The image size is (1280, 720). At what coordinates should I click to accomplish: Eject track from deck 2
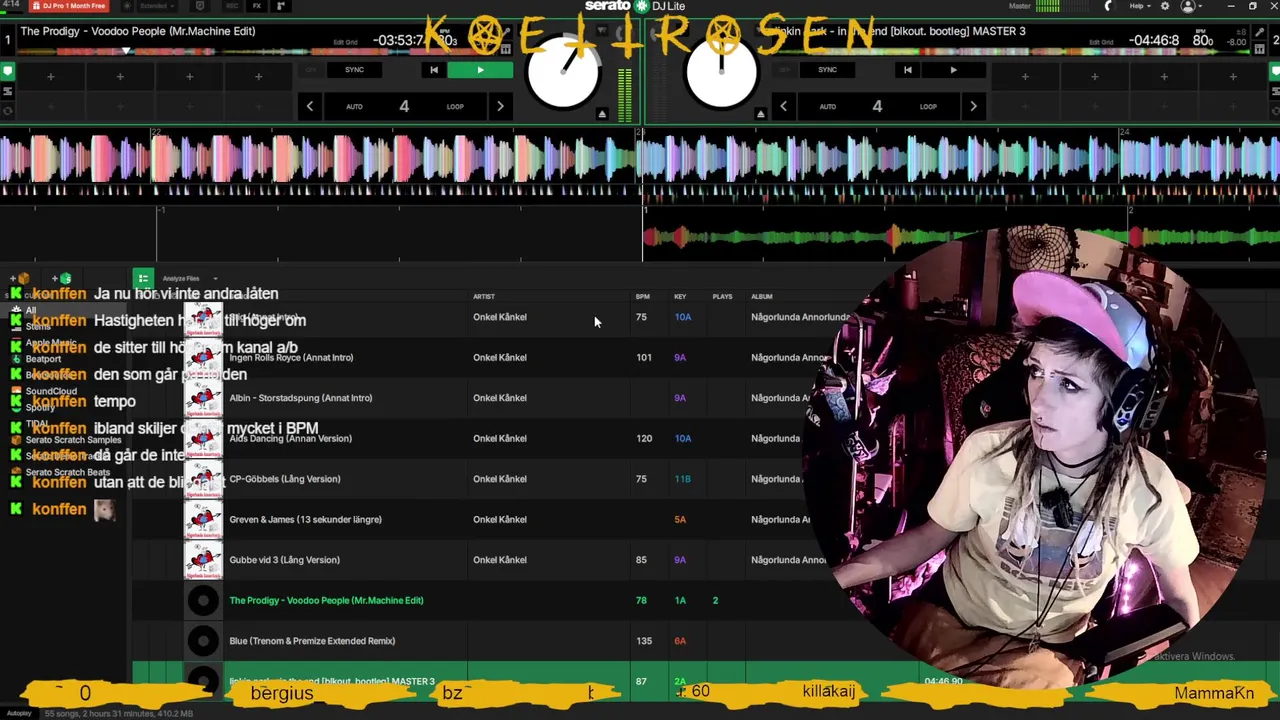point(760,114)
